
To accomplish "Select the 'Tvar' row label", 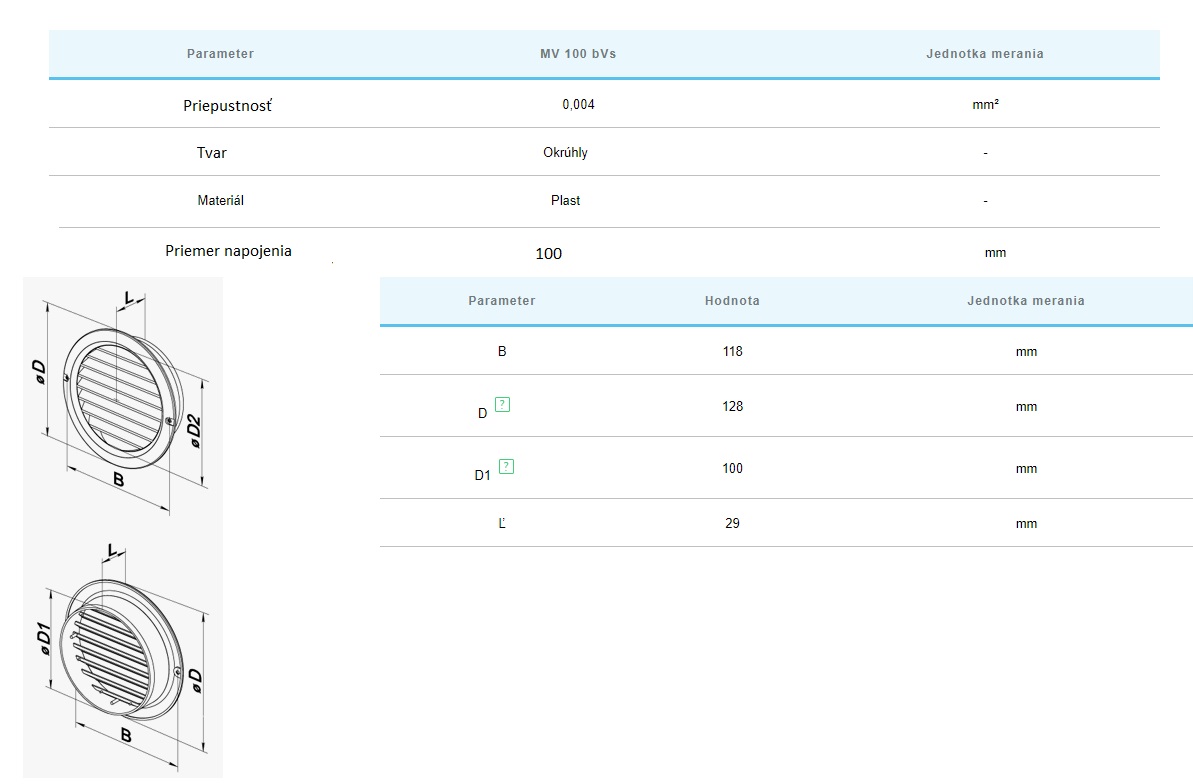I will (212, 153).
